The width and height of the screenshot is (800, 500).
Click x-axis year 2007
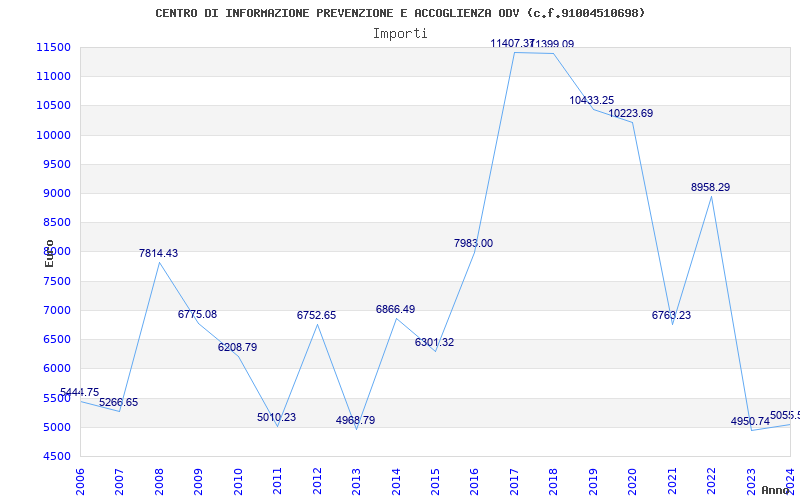119,482
